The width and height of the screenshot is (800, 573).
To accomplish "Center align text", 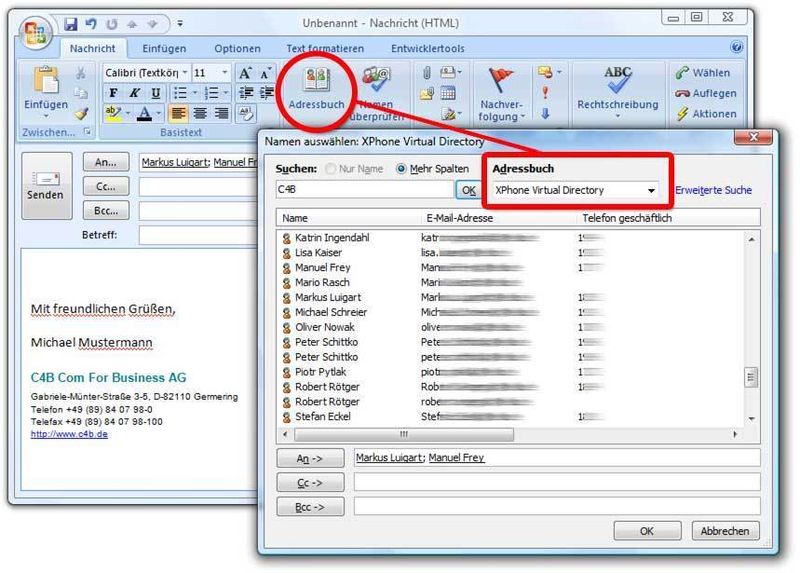I will pos(200,113).
